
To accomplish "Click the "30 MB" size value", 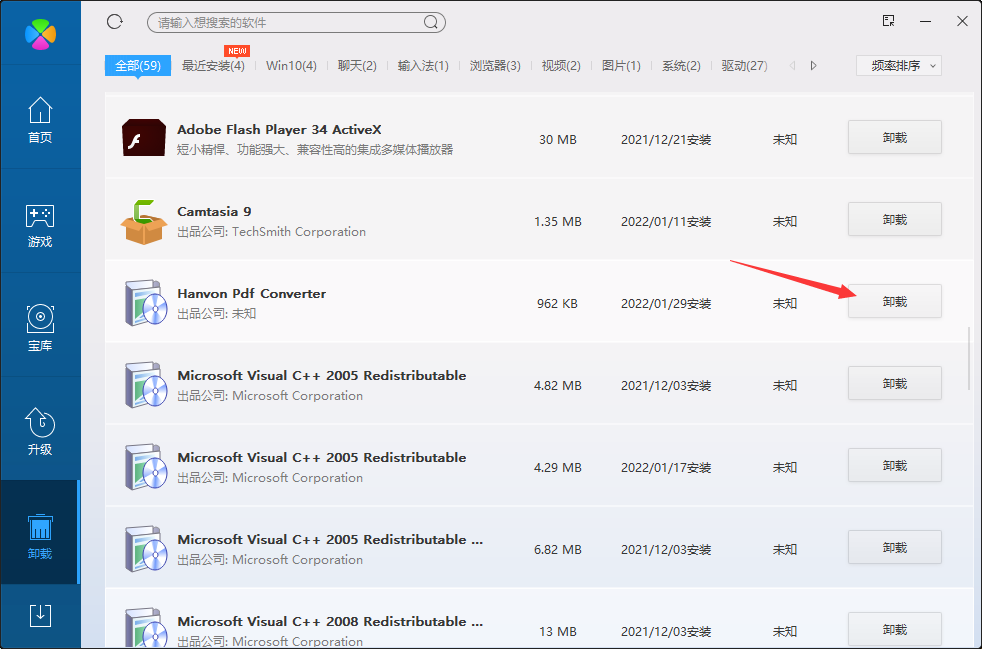I will (x=558, y=140).
